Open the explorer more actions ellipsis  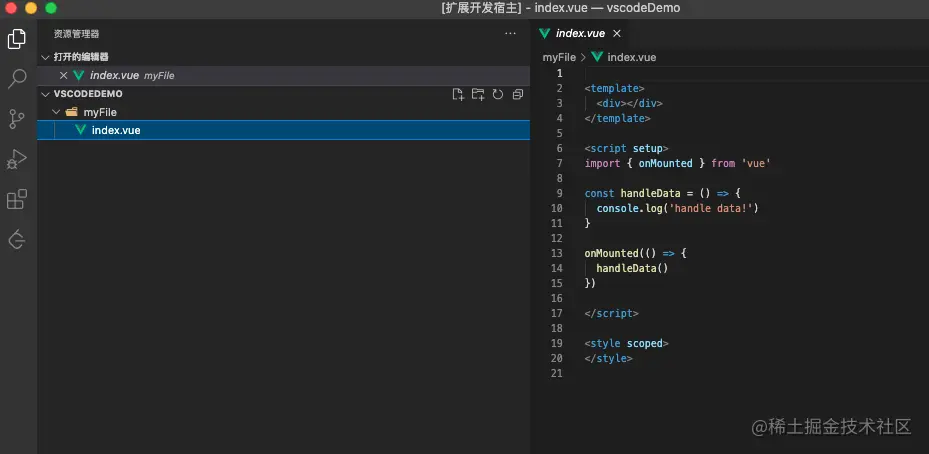coord(510,34)
